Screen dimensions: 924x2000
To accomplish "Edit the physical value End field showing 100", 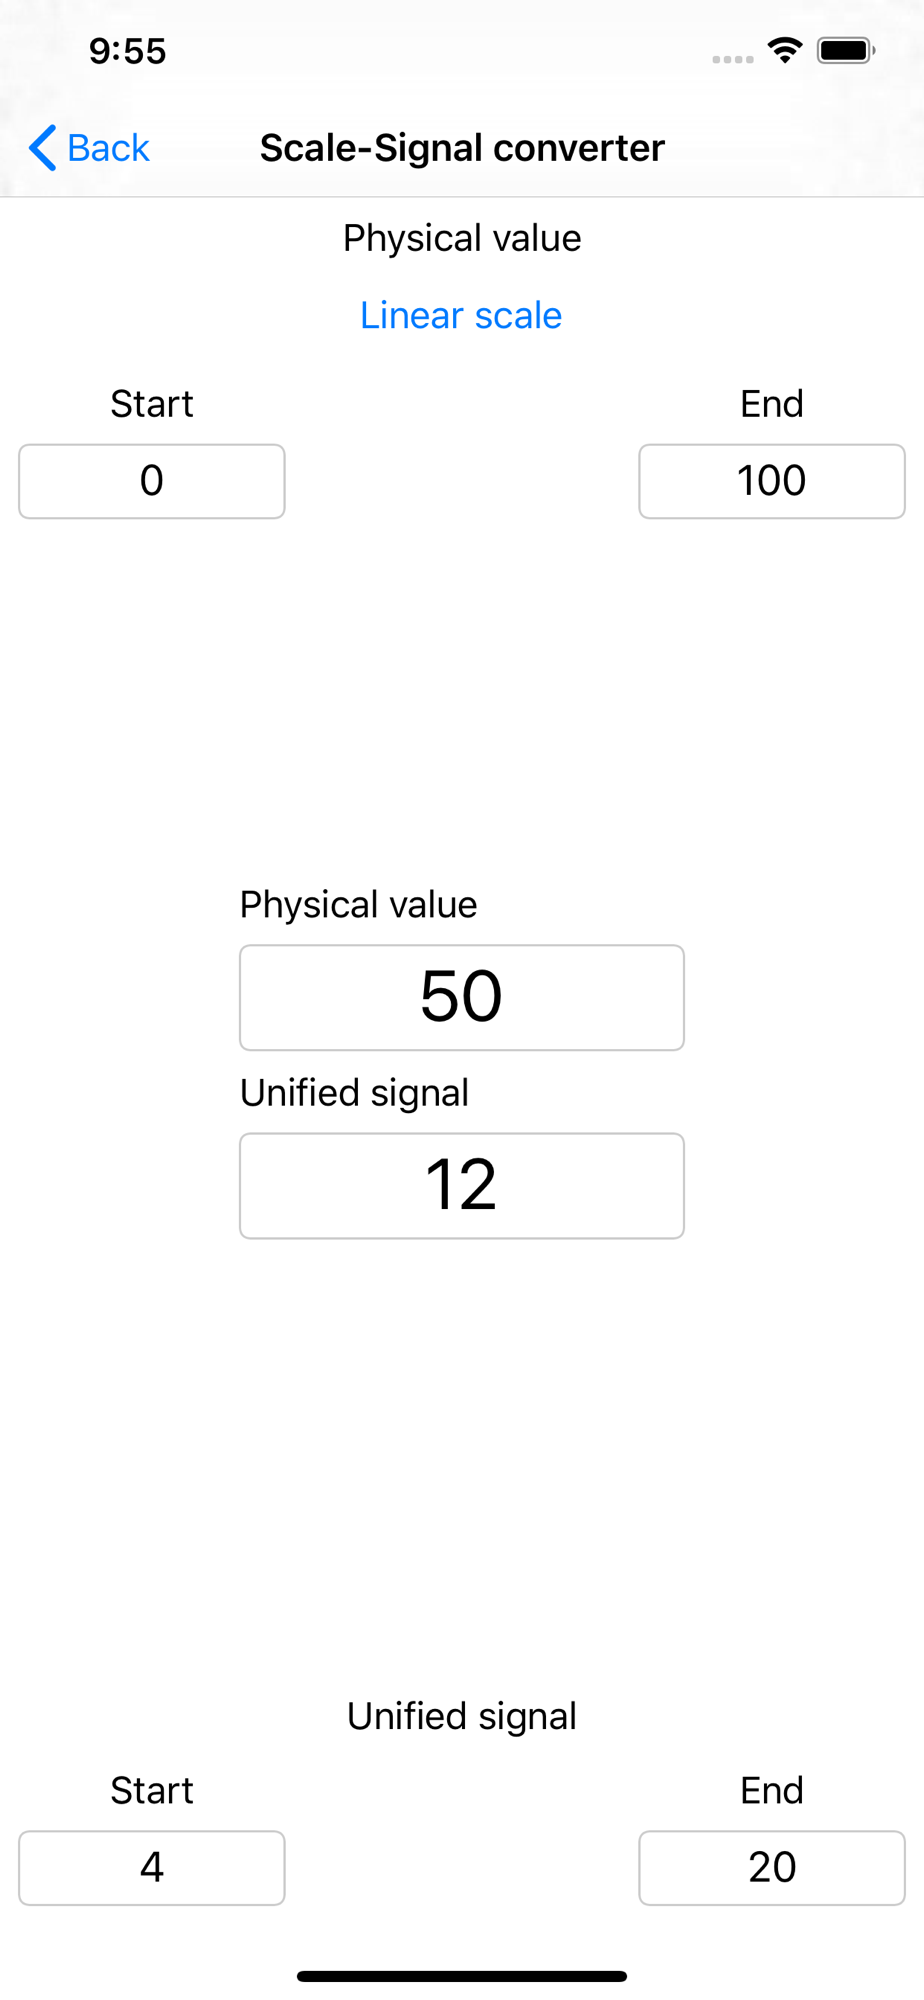I will 772,481.
